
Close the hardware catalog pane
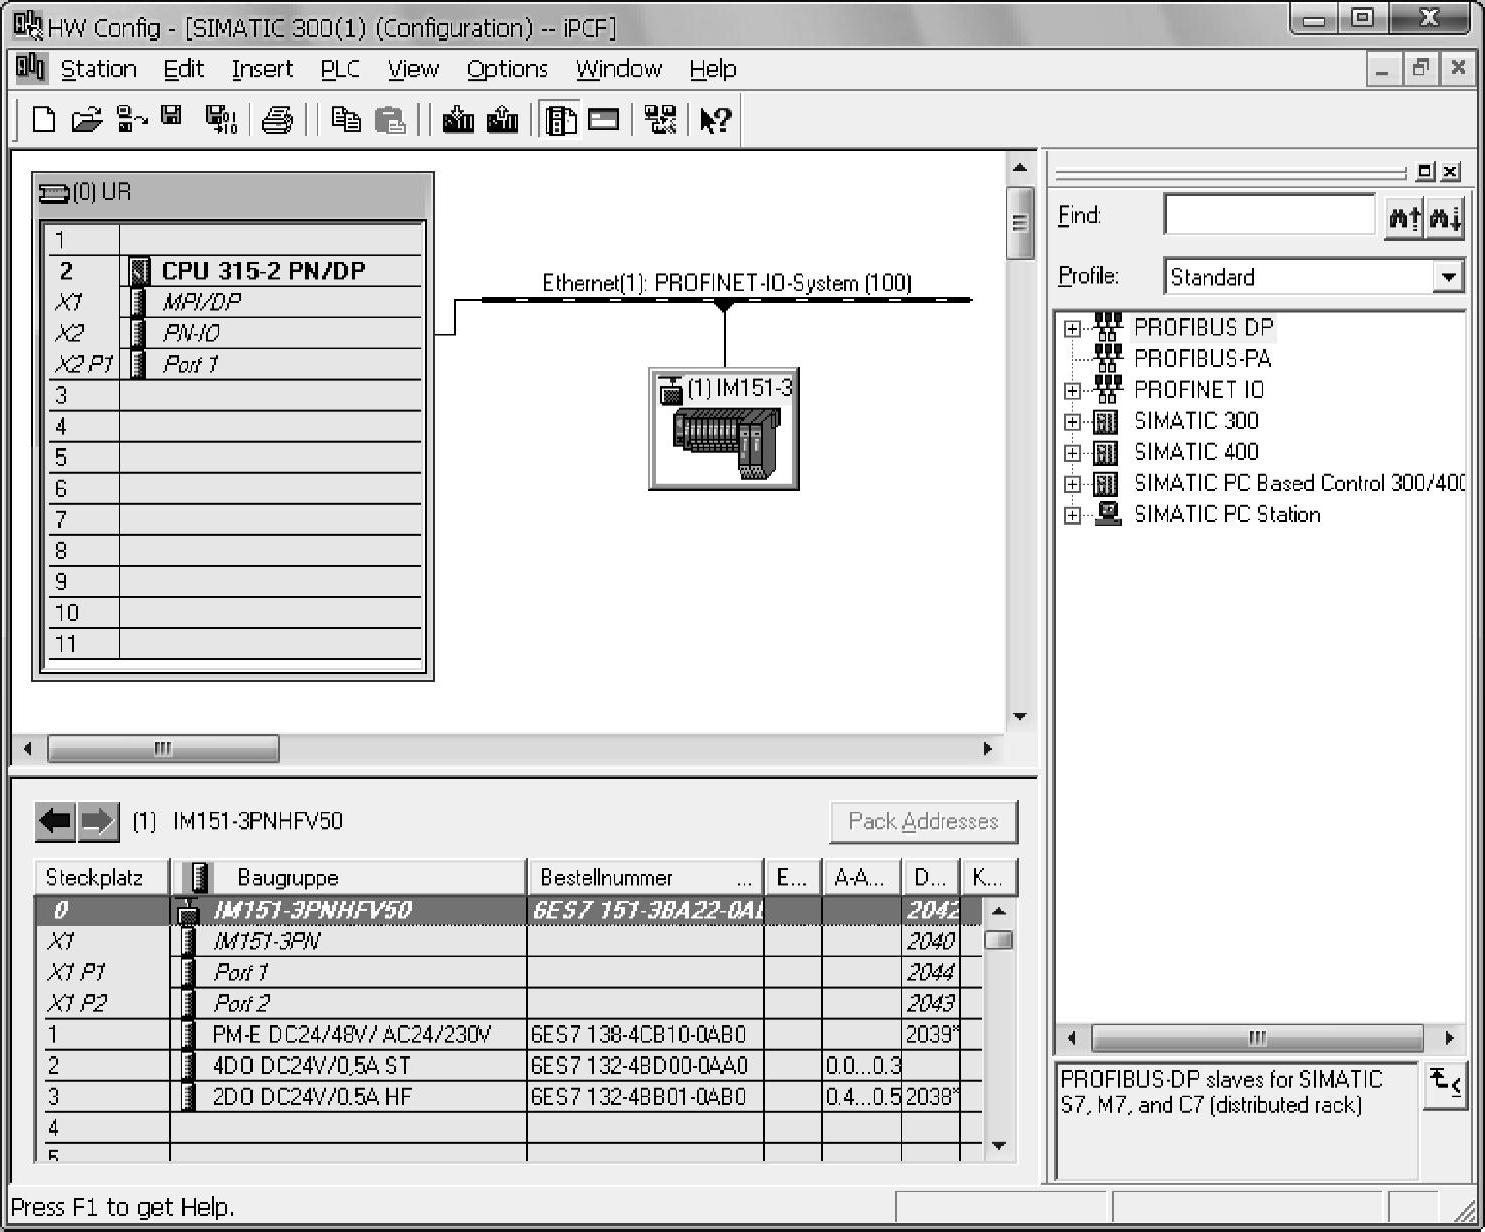click(1451, 172)
